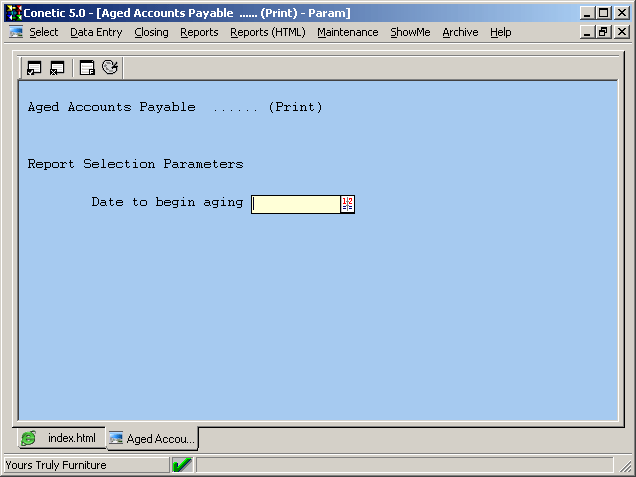This screenshot has width=636, height=477.
Task: Open the Closing menu
Action: pyautogui.click(x=151, y=32)
